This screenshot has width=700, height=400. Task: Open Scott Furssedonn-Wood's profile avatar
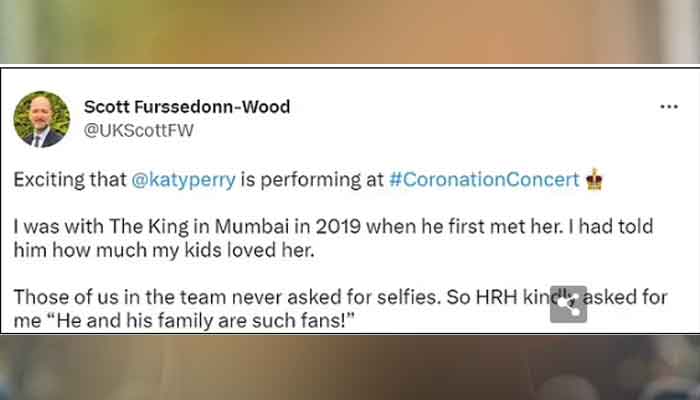click(x=41, y=119)
